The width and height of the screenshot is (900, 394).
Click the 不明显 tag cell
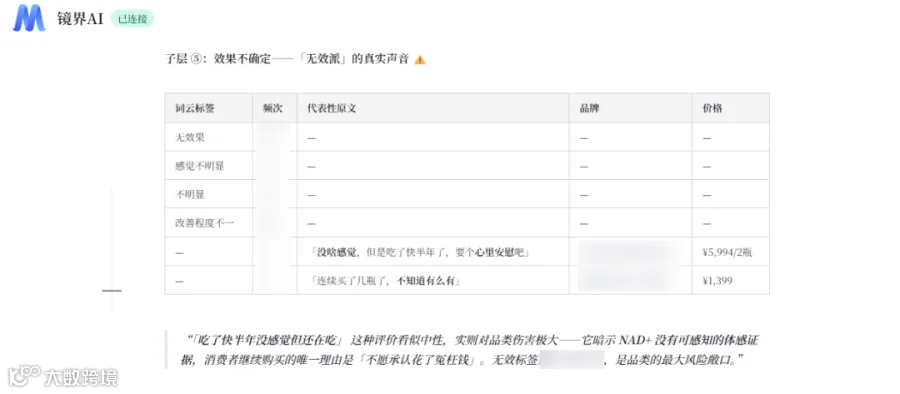[209, 194]
